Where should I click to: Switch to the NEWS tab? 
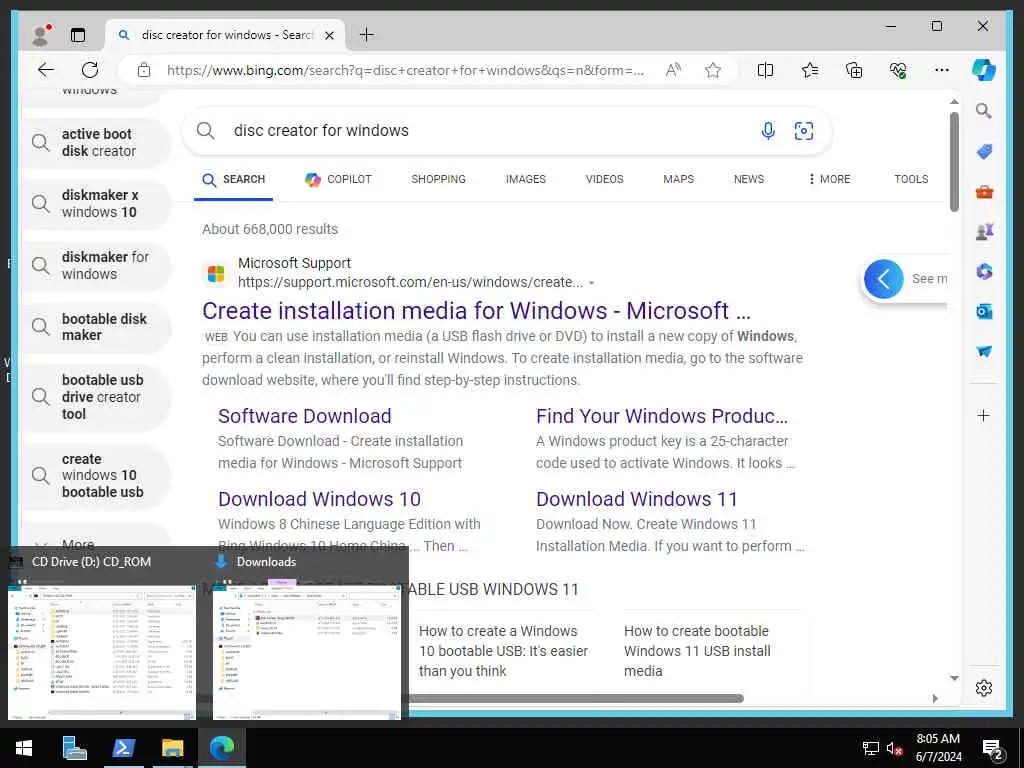pyautogui.click(x=748, y=180)
